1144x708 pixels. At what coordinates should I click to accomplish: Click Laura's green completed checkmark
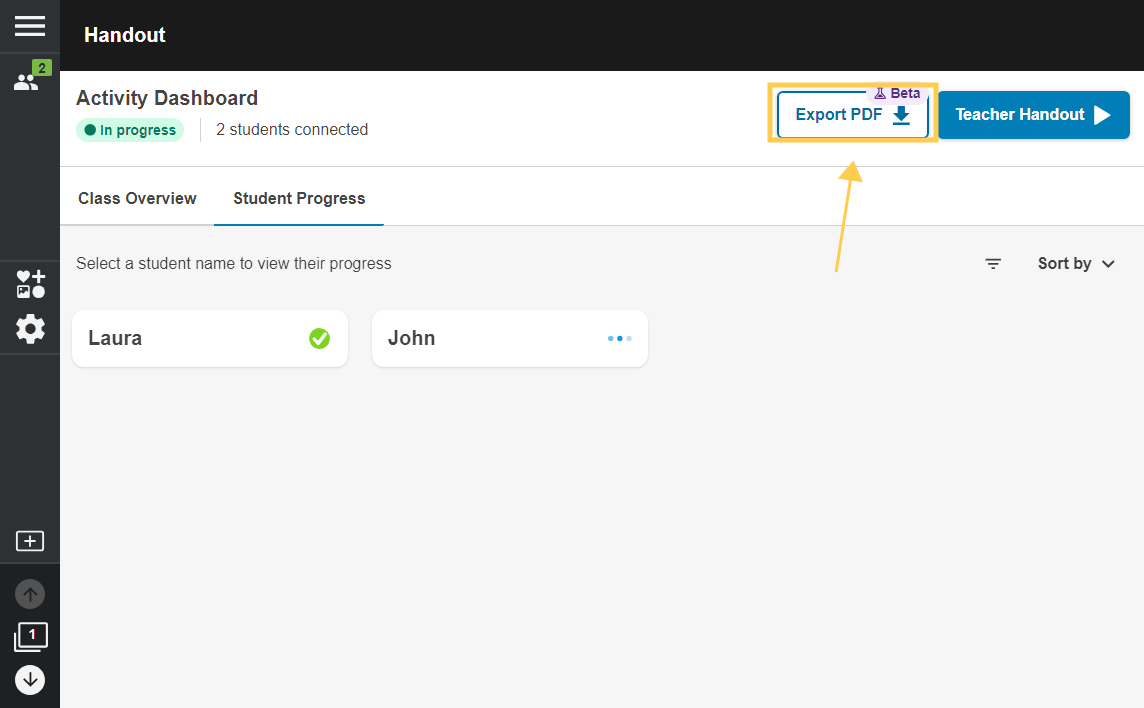point(319,339)
